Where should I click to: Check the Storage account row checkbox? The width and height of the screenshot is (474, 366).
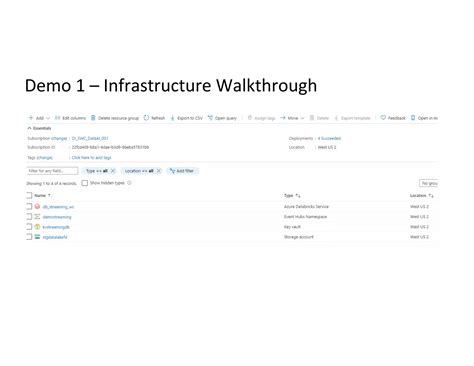click(x=29, y=237)
